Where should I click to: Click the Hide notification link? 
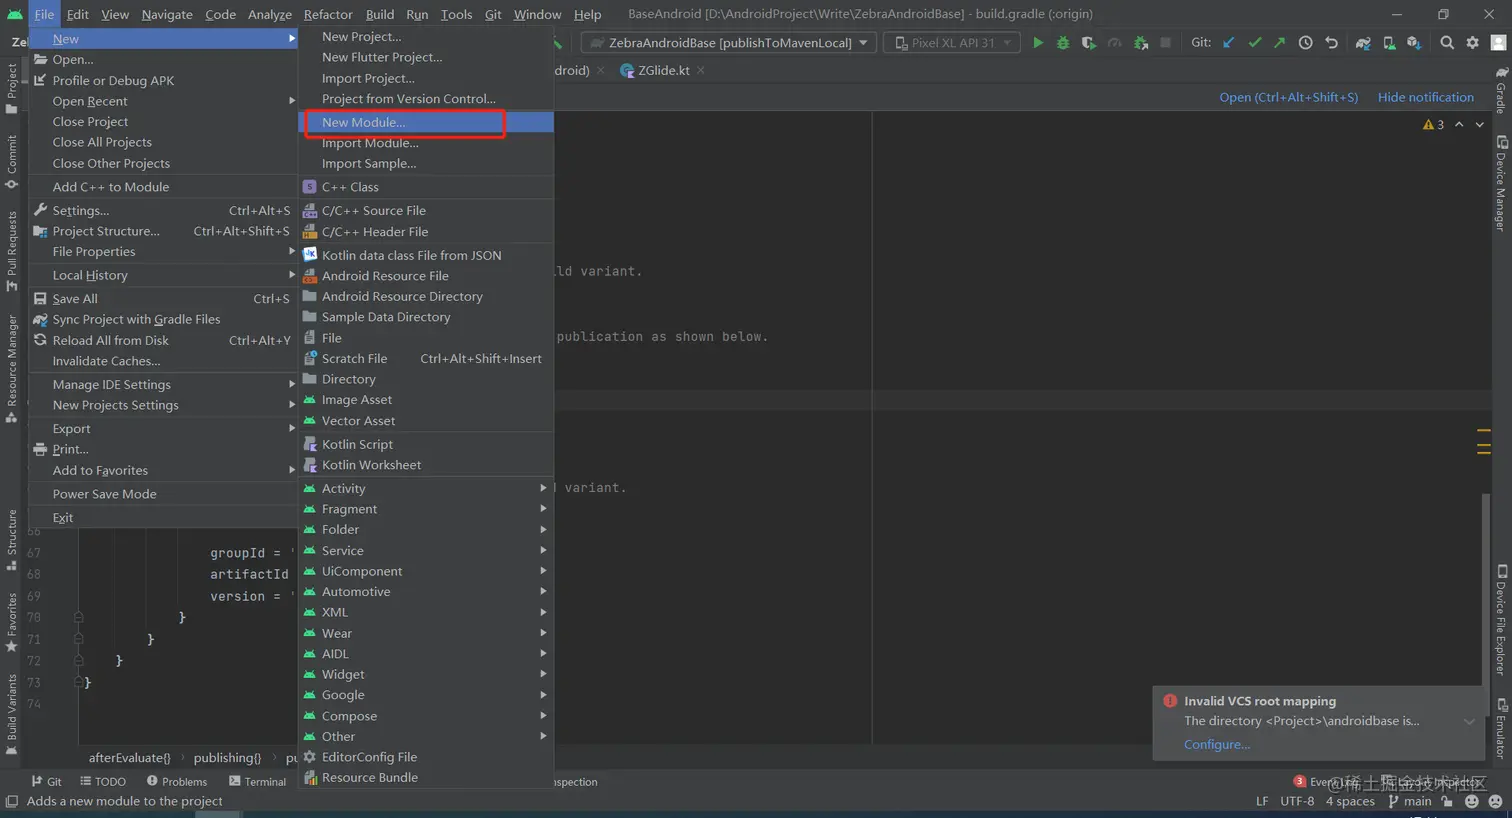click(1425, 97)
